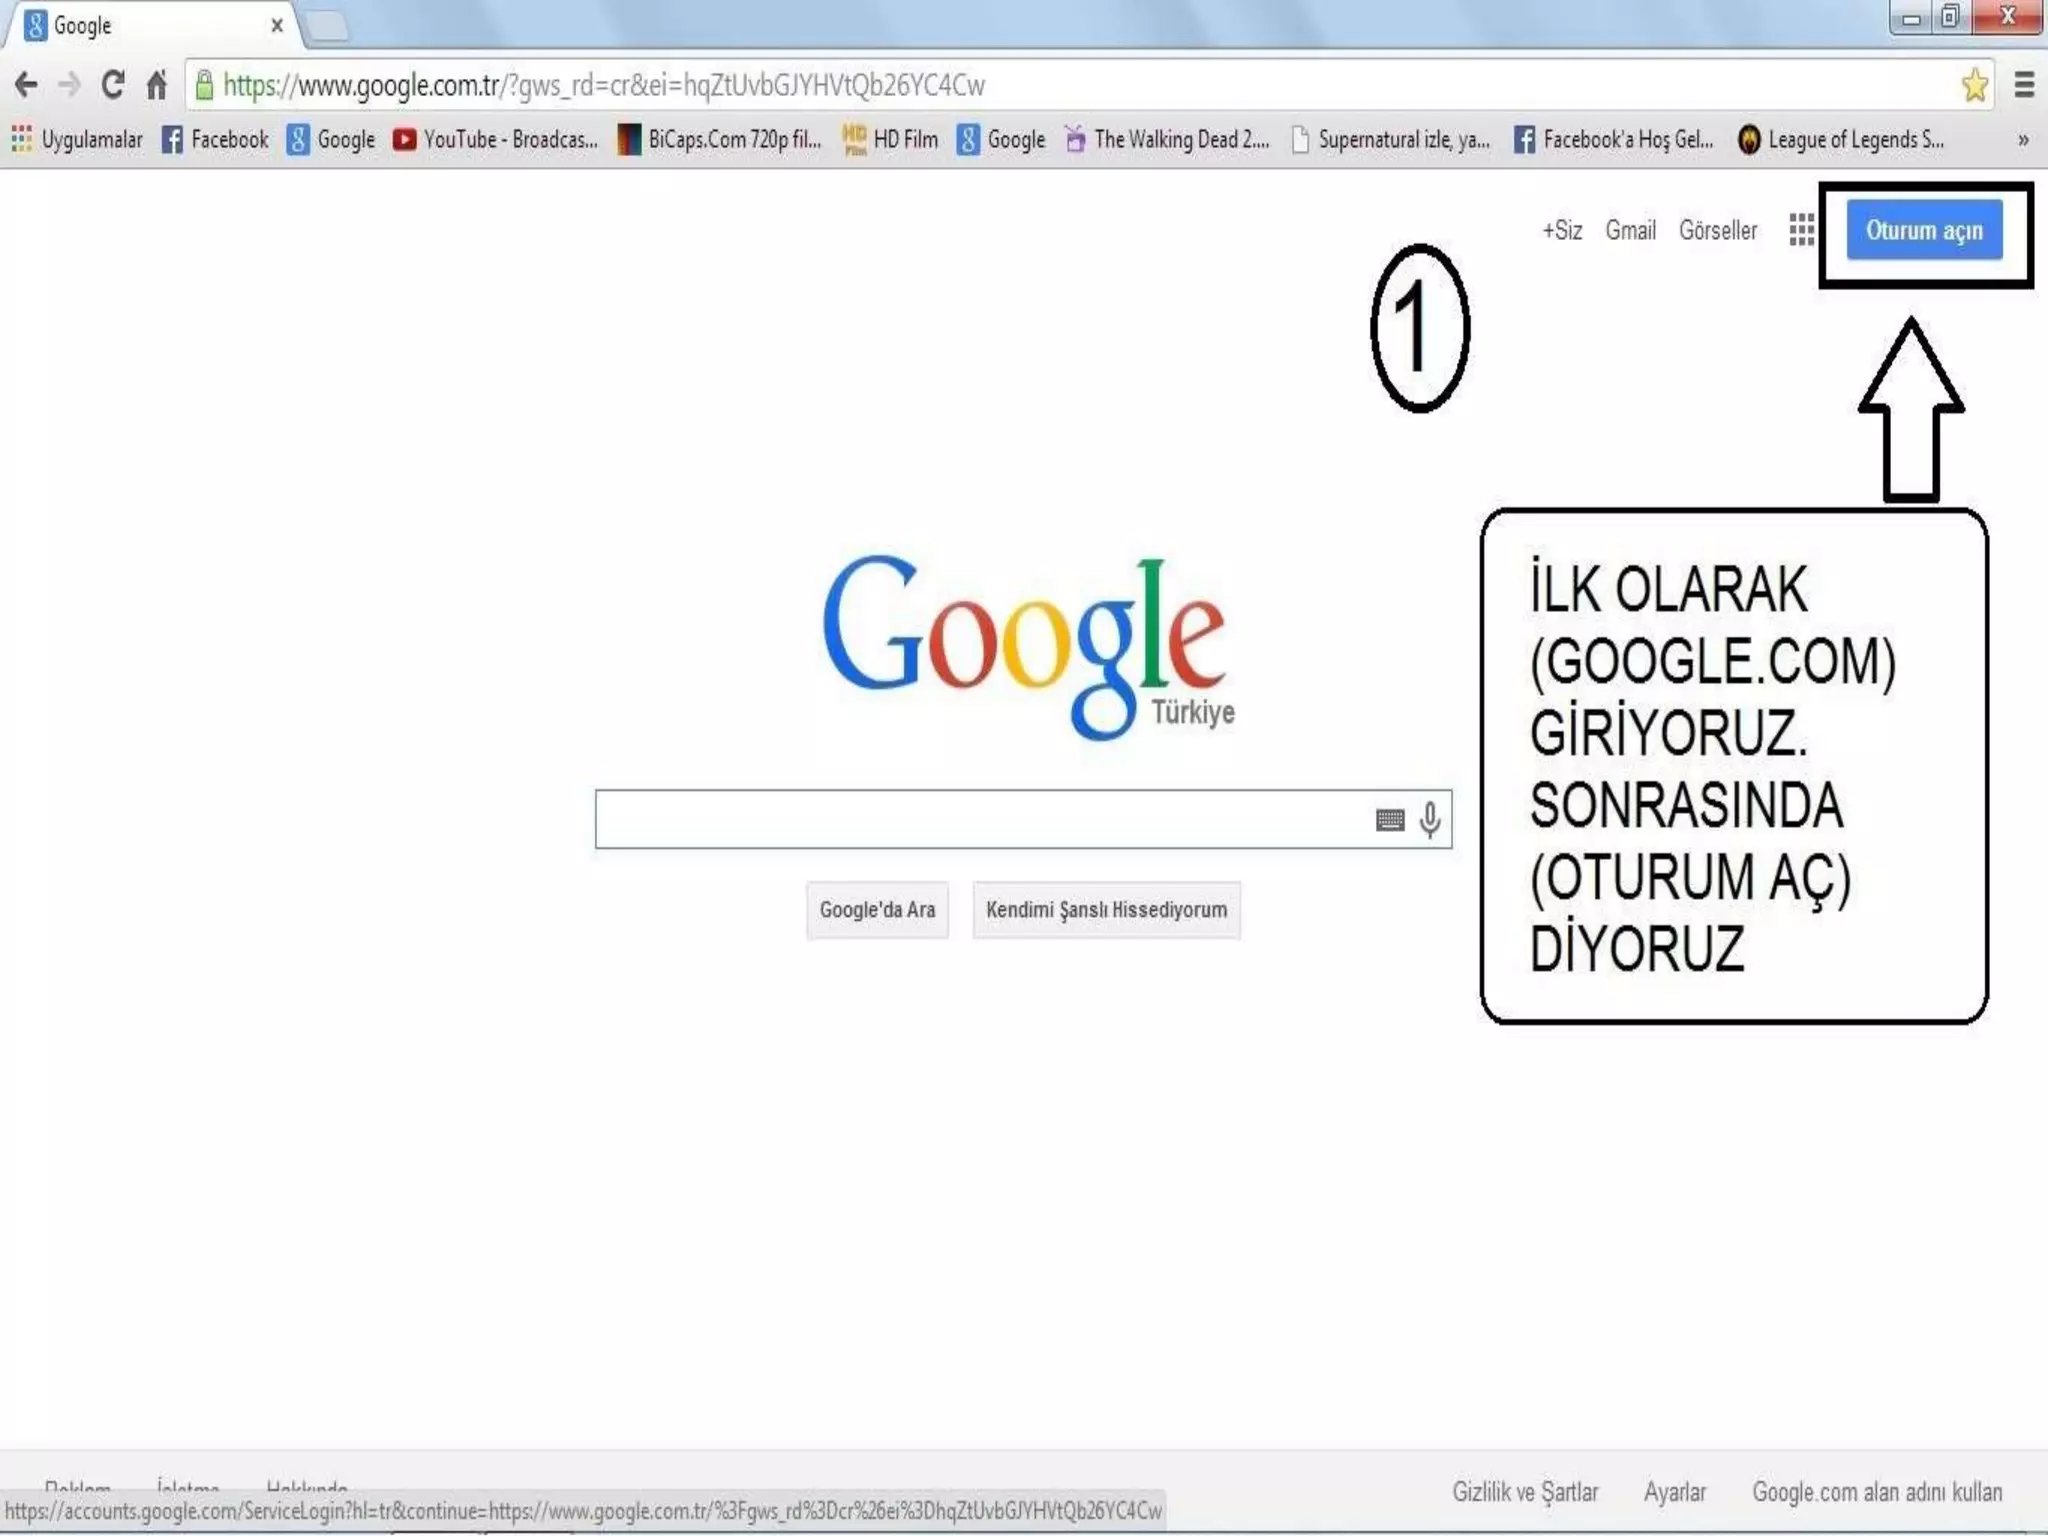Open the Google apps grid
The height and width of the screenshot is (1536, 2048).
(x=1801, y=230)
